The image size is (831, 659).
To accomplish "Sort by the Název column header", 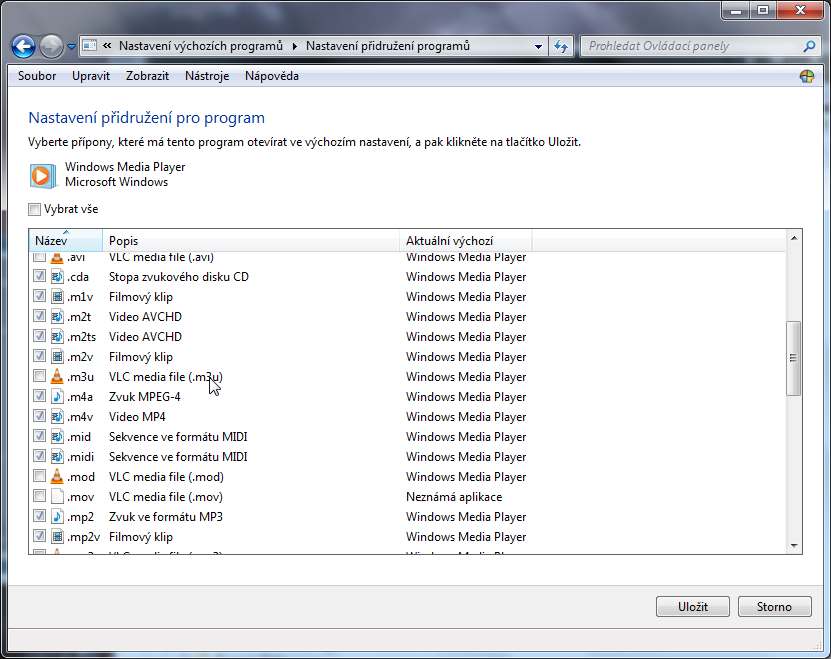I will click(65, 241).
